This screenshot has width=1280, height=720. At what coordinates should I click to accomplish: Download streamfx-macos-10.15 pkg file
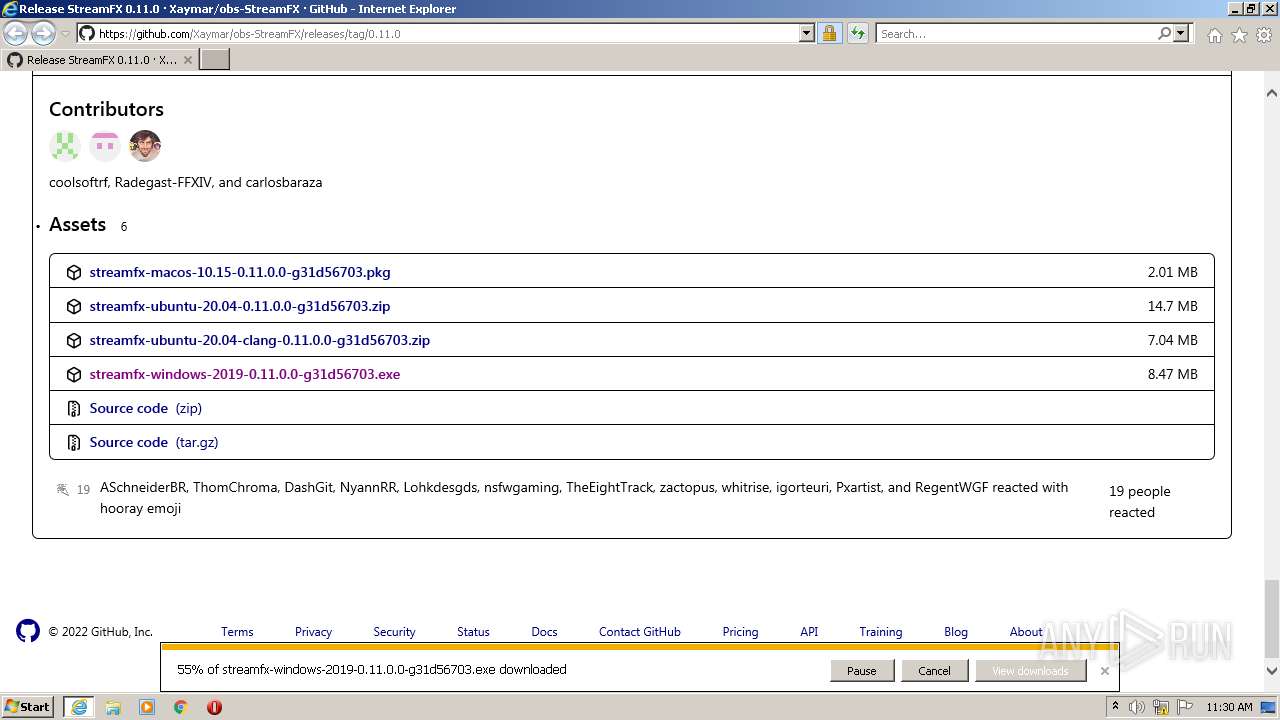240,272
